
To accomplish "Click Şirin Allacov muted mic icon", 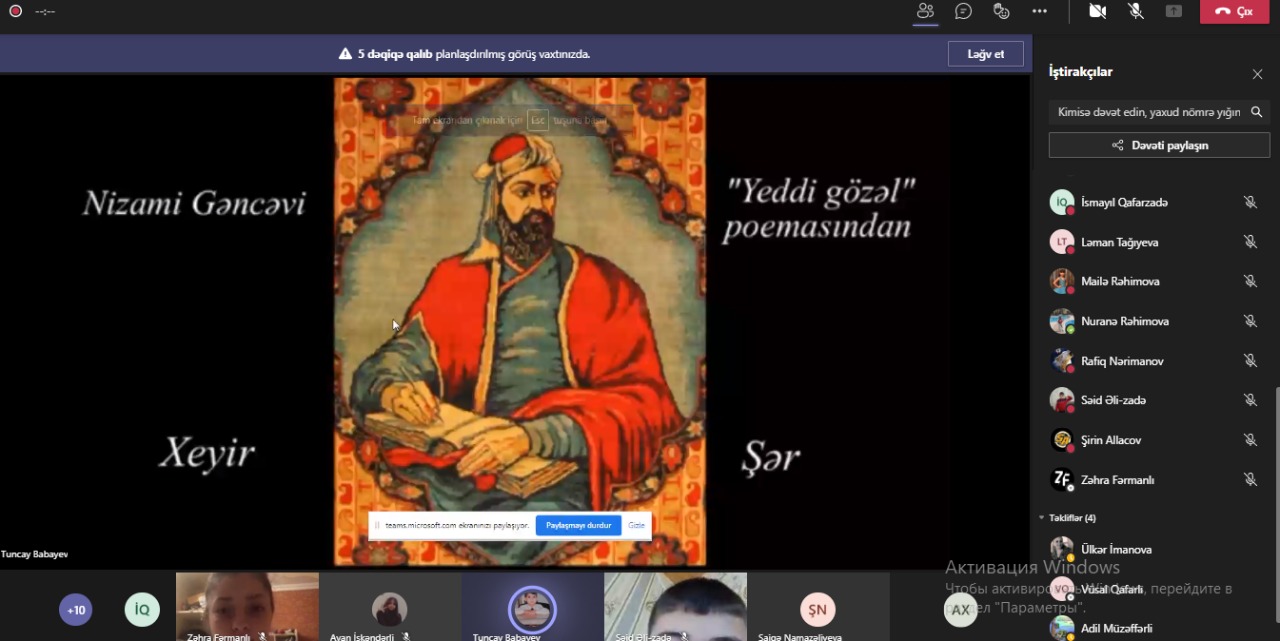I will tap(1250, 440).
